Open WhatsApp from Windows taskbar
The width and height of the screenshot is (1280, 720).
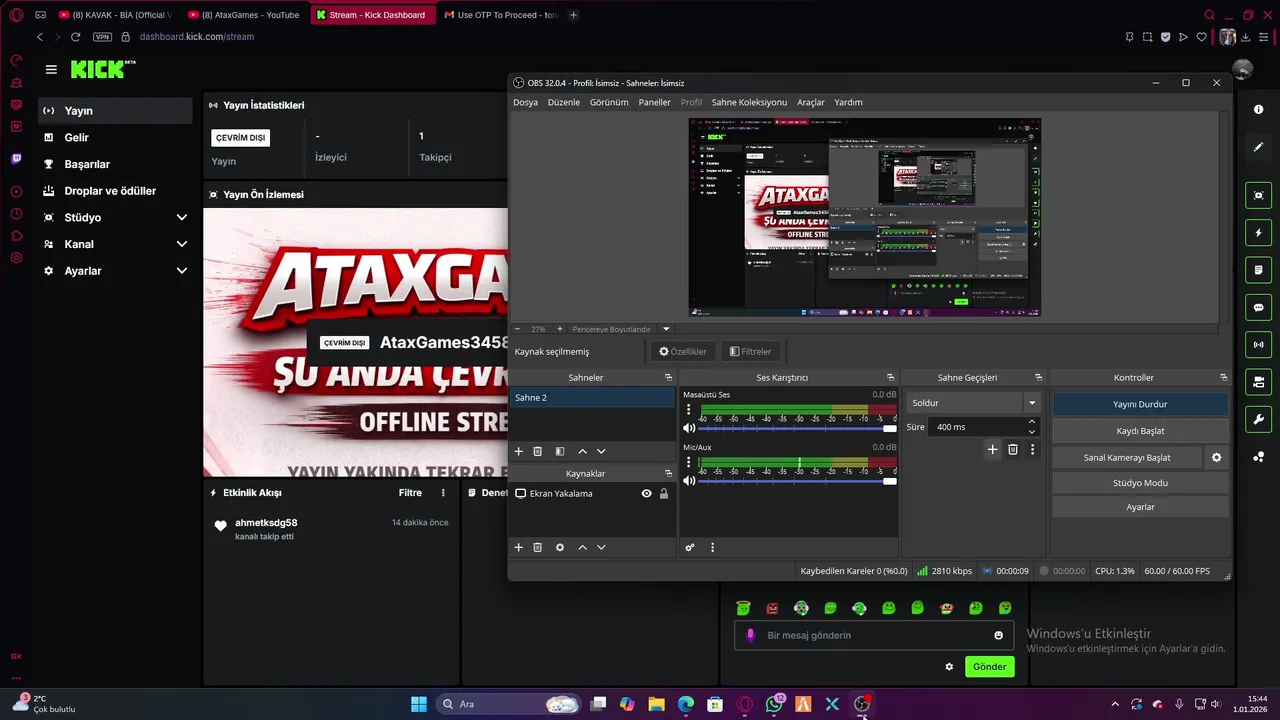tap(774, 704)
